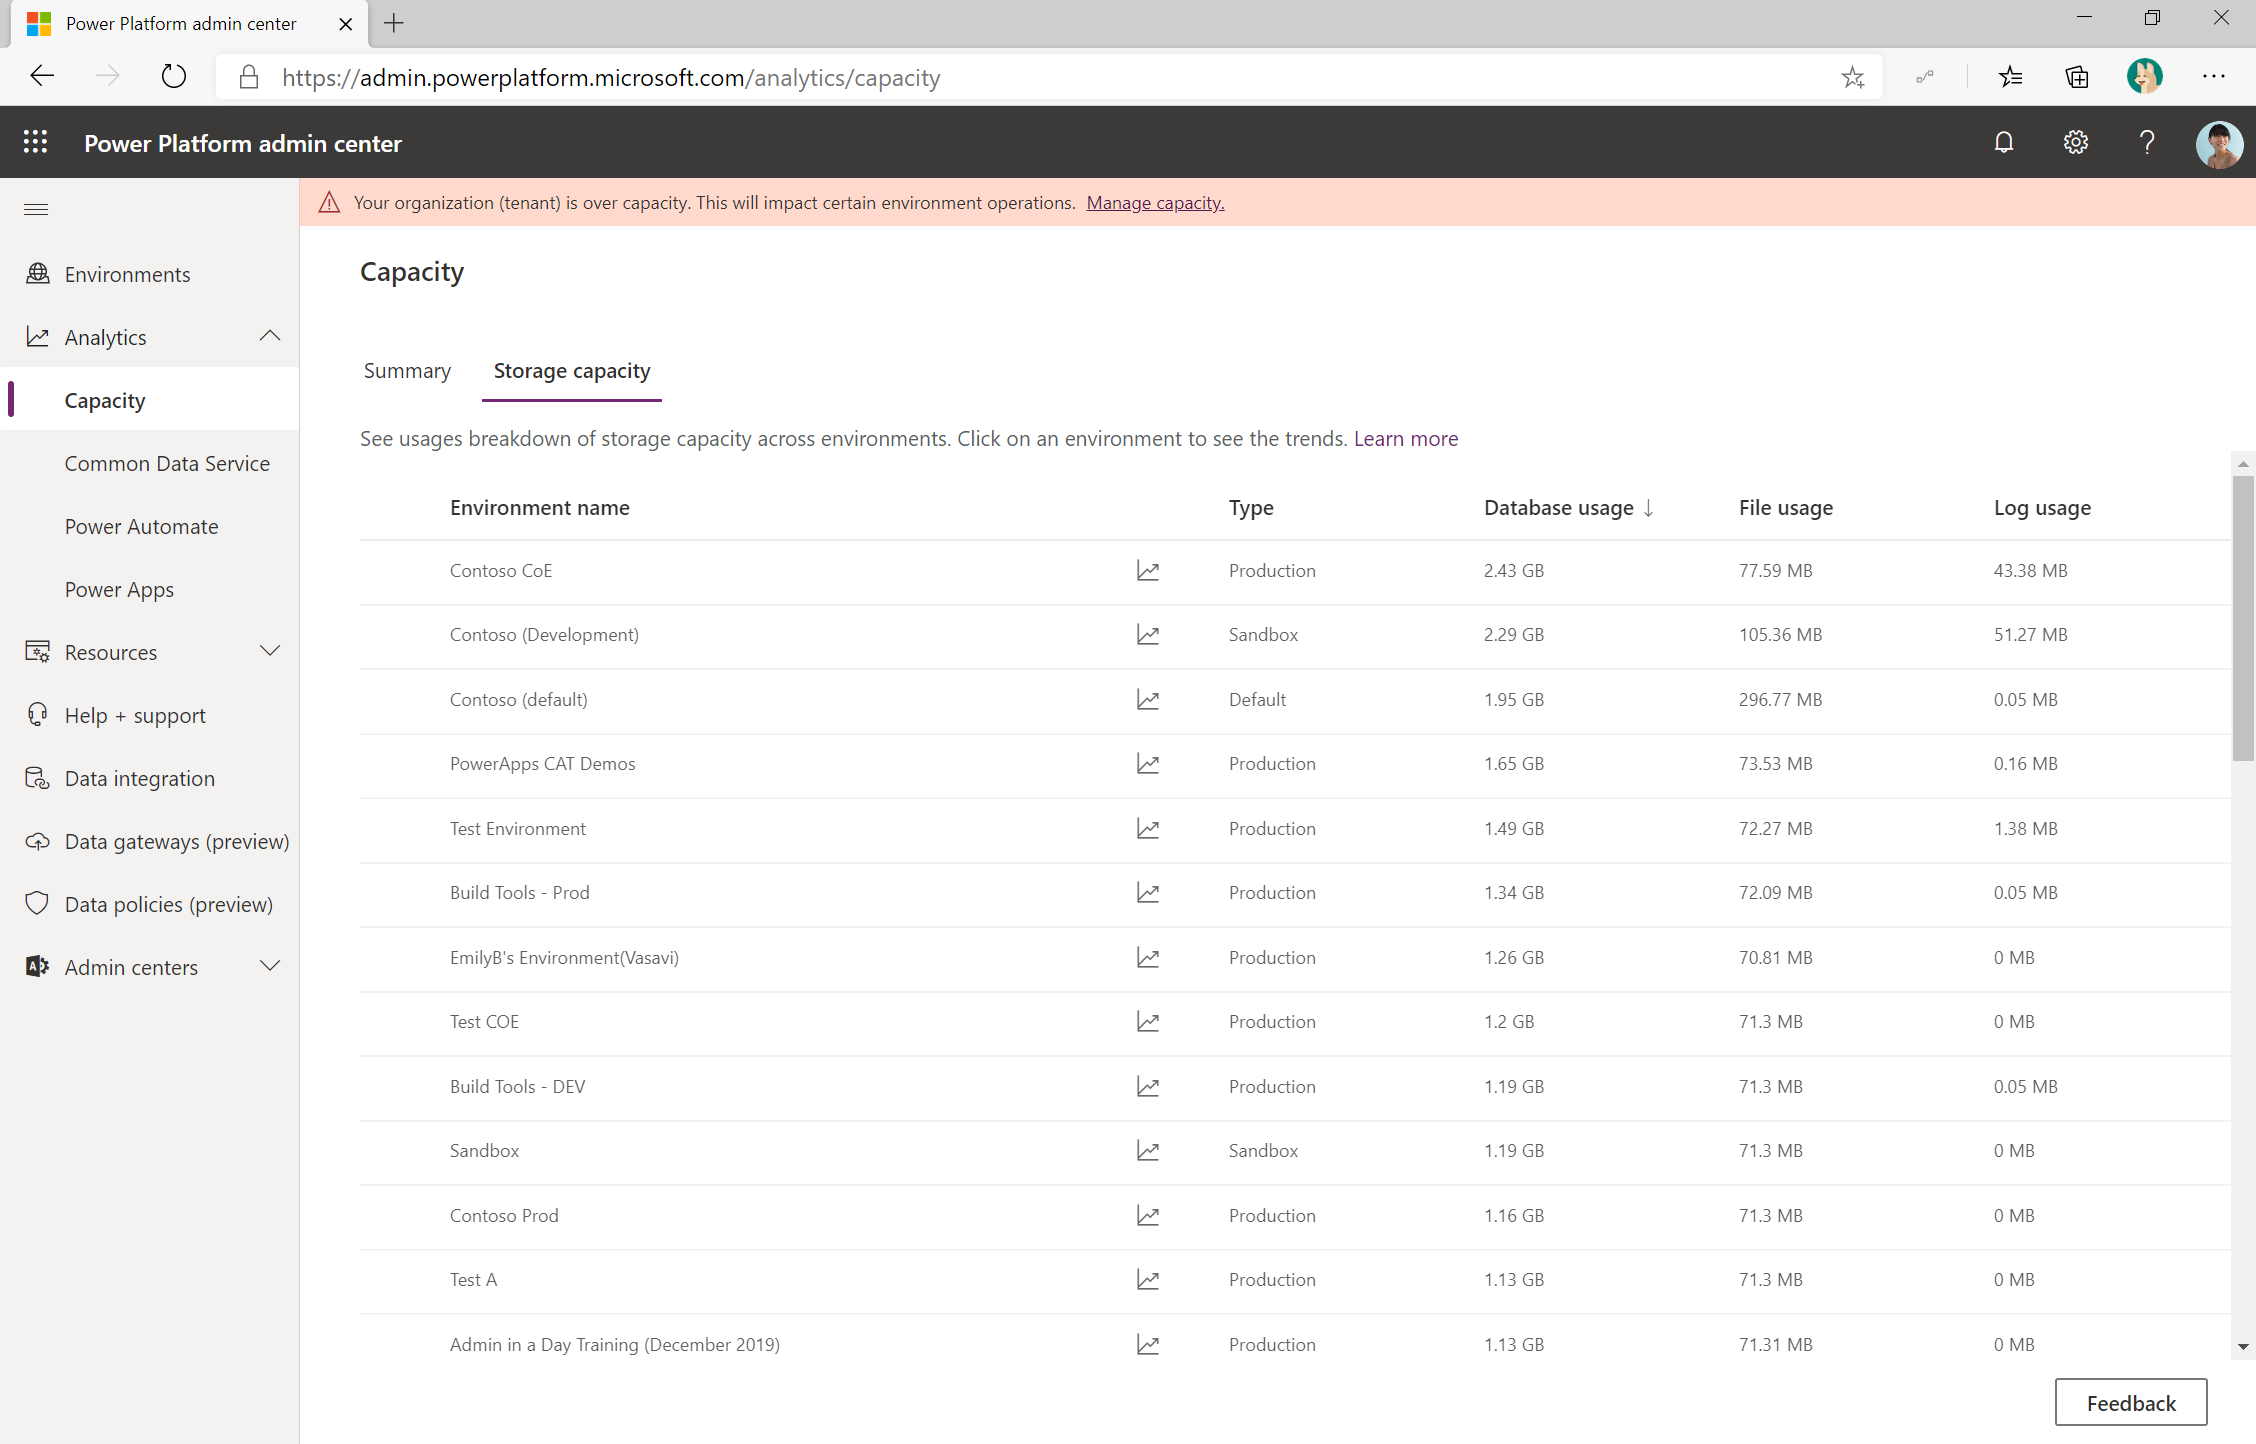
Task: Switch to the Summary tab
Action: [406, 370]
